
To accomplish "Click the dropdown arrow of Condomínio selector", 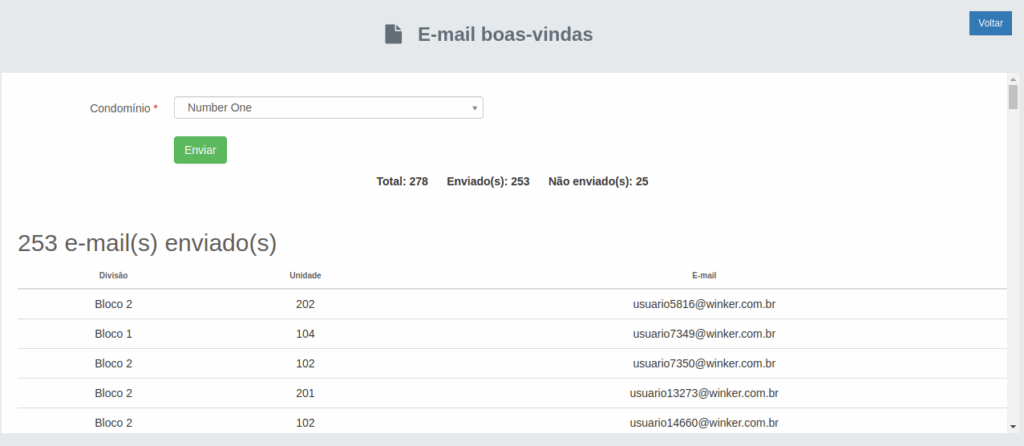I will click(475, 108).
